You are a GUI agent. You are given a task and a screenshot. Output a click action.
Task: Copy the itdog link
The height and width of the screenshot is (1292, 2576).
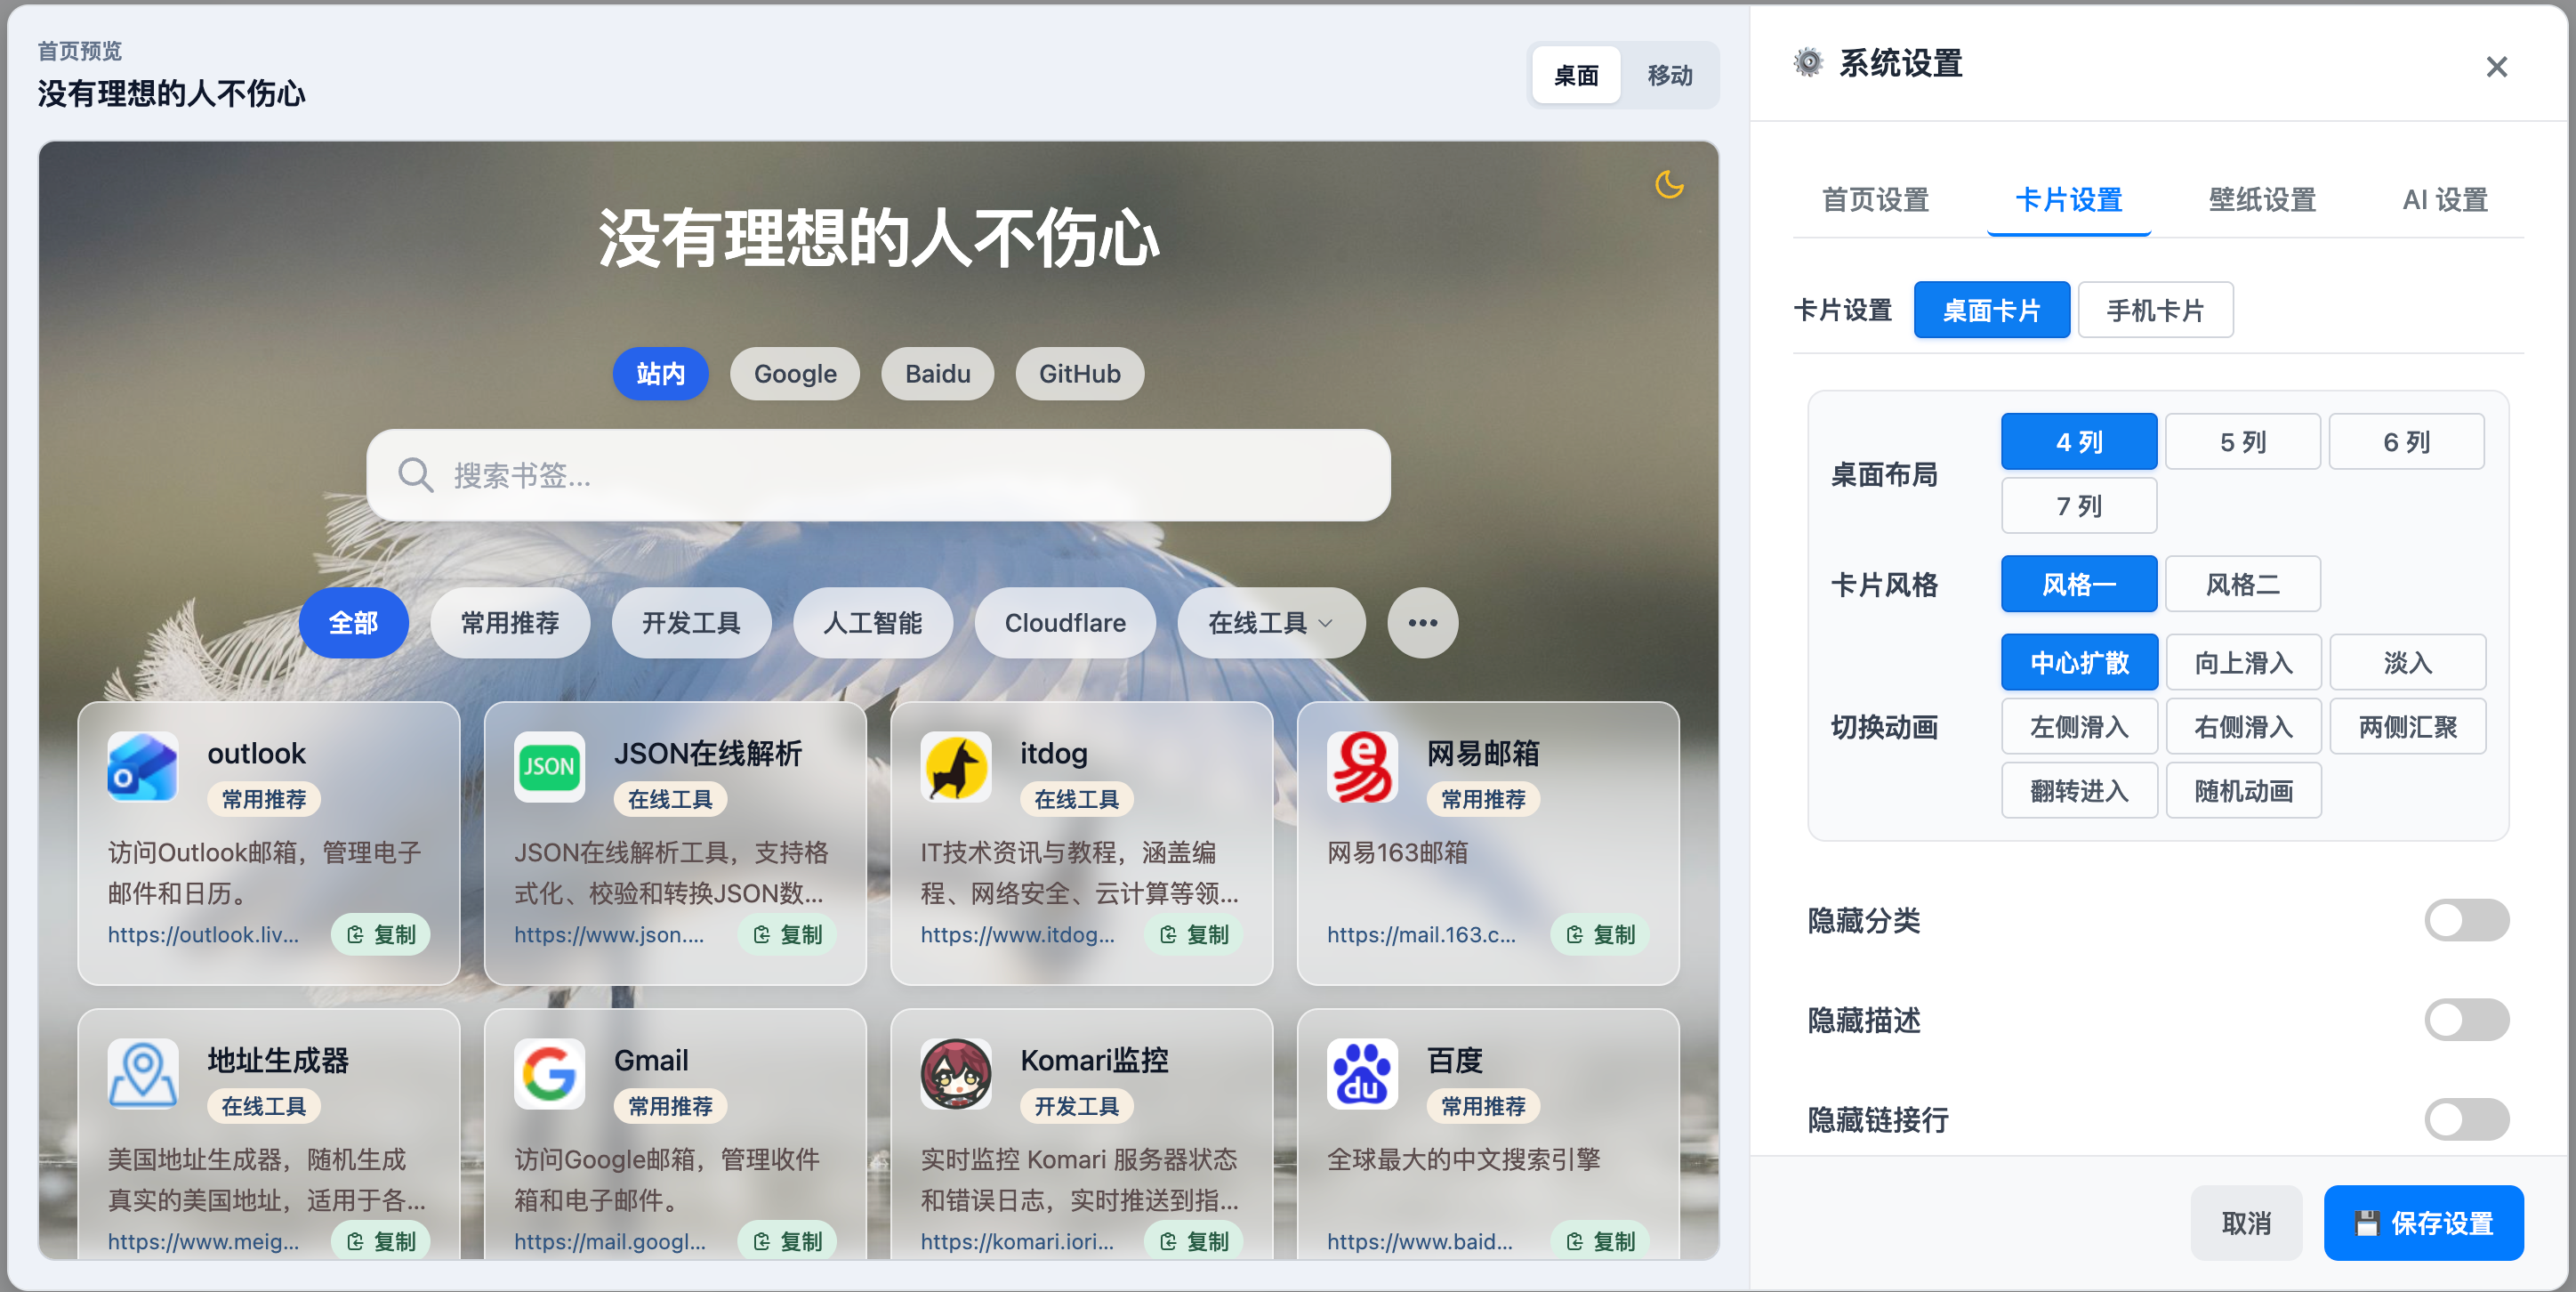tap(1194, 934)
